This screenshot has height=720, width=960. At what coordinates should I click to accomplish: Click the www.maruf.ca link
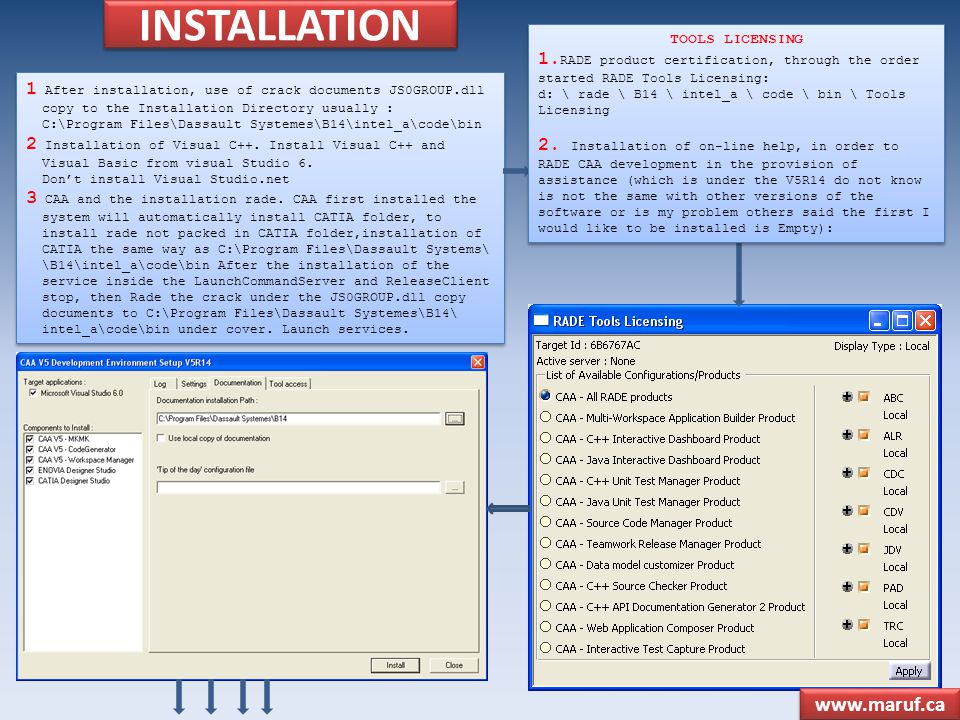(879, 705)
